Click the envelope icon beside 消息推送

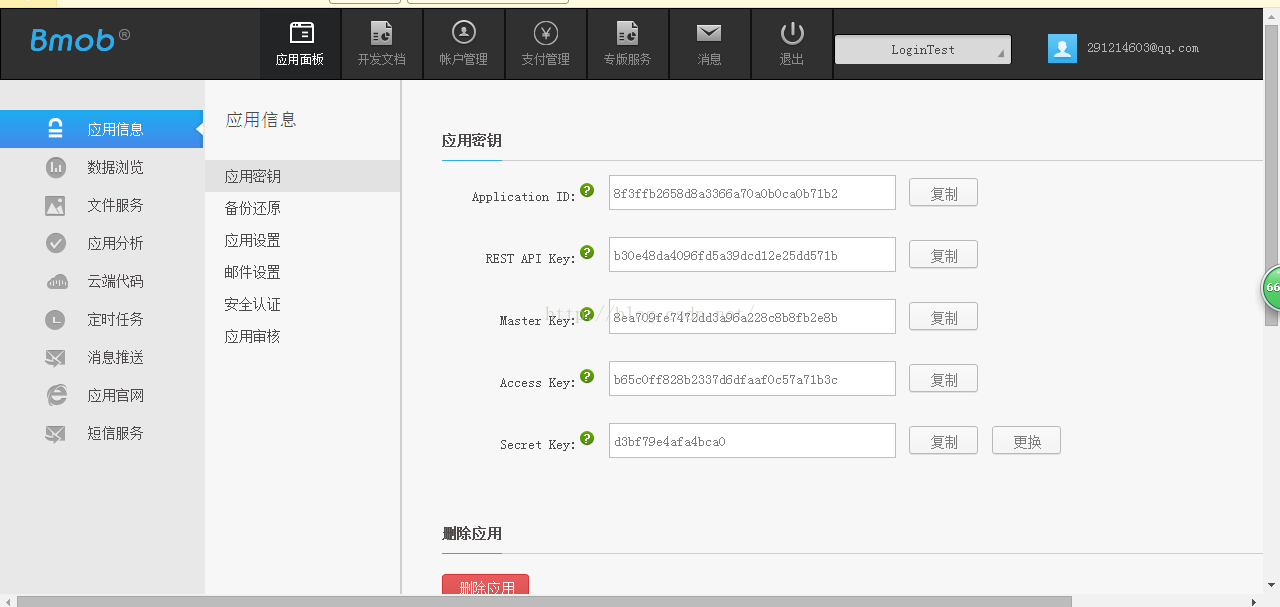56,358
